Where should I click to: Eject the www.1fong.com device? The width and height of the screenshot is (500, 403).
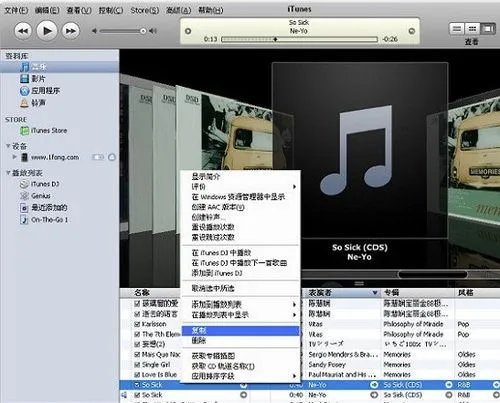click(112, 157)
